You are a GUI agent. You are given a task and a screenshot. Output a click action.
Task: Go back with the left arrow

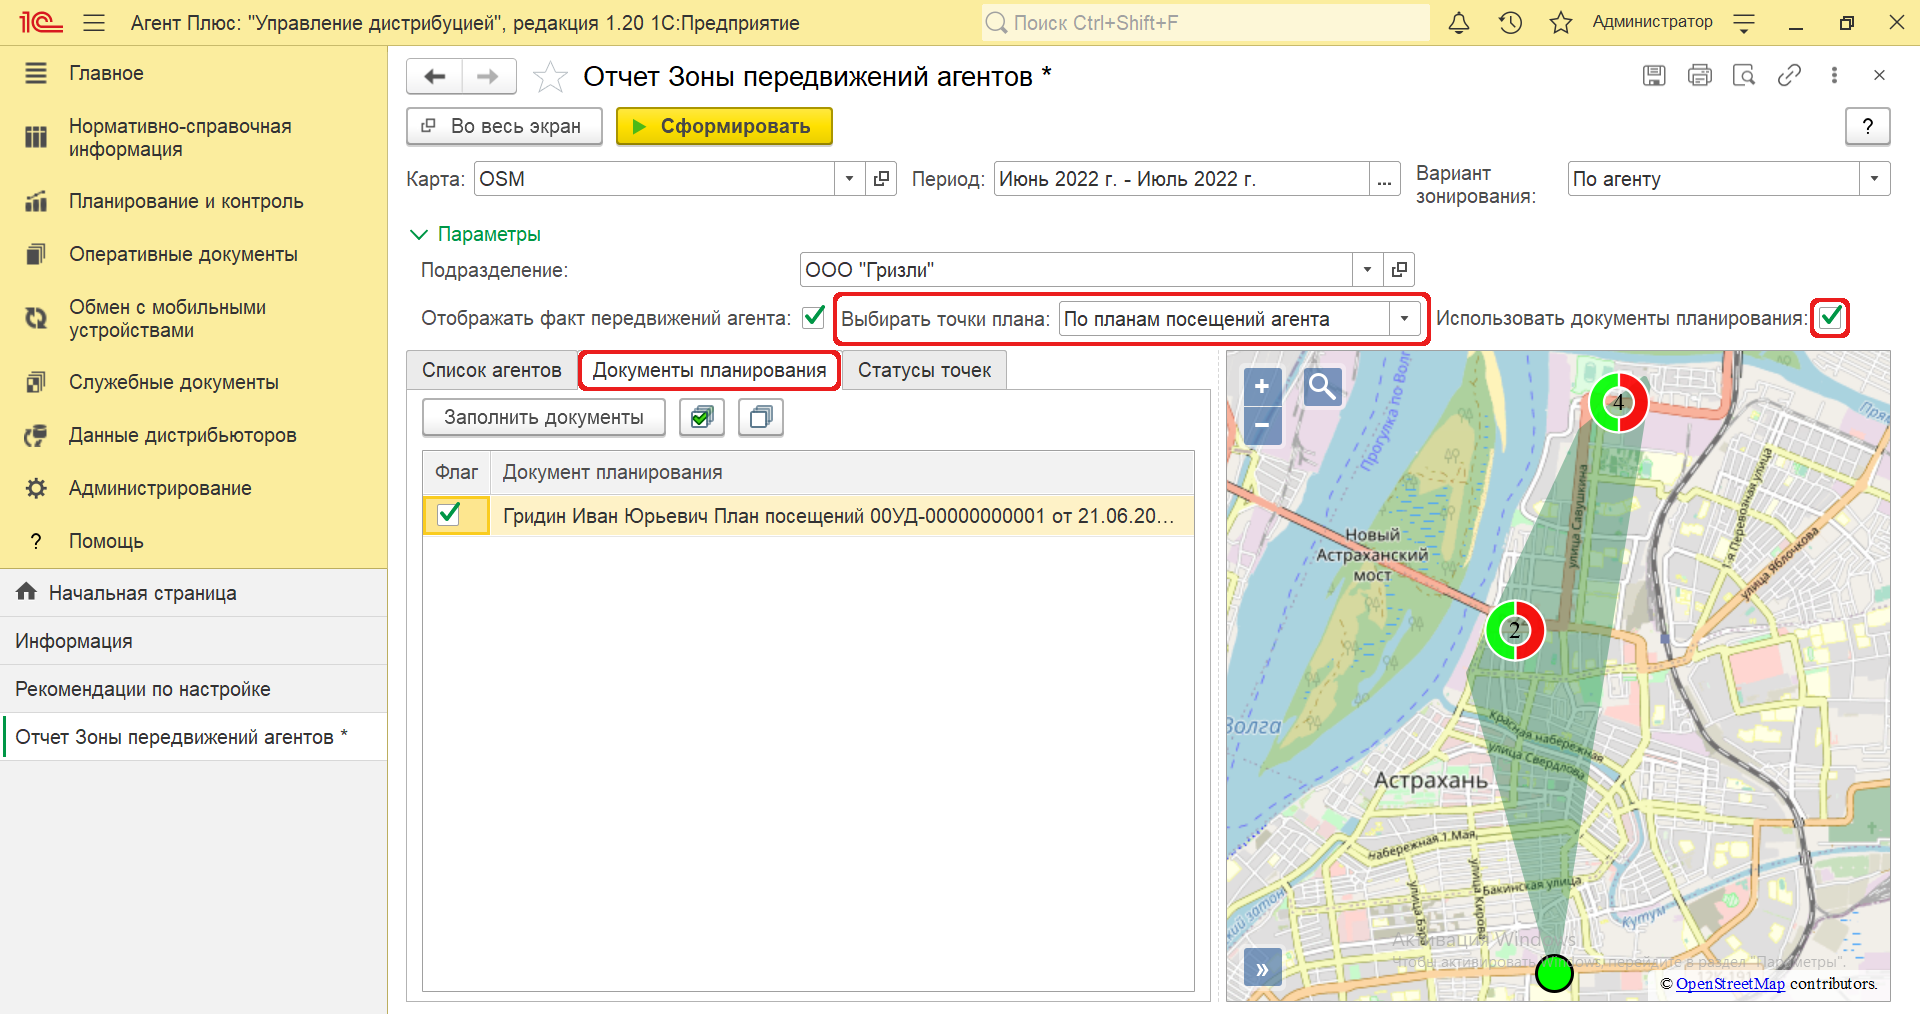click(x=435, y=76)
